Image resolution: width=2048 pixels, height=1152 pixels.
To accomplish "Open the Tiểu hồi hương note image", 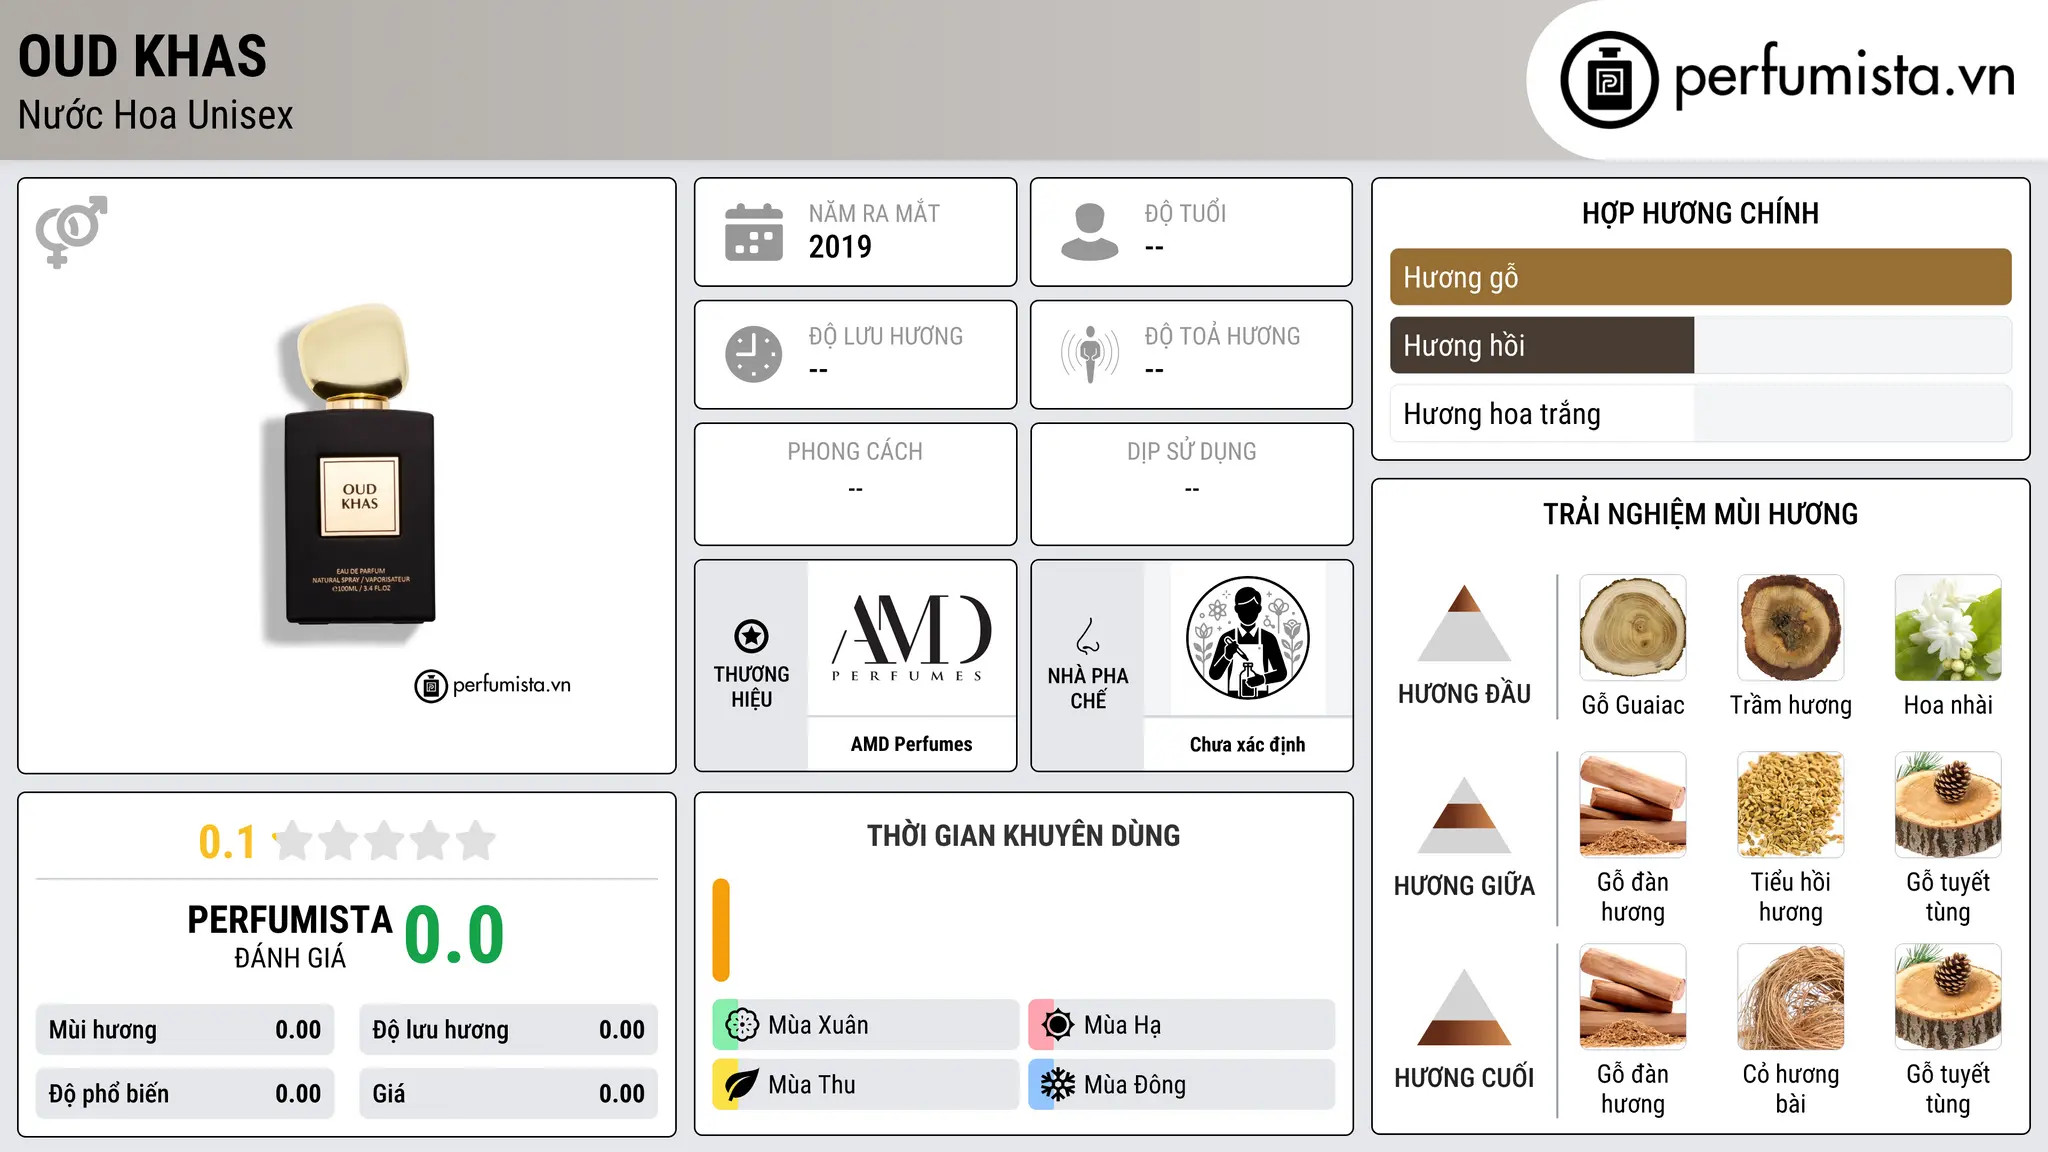I will tap(1791, 805).
